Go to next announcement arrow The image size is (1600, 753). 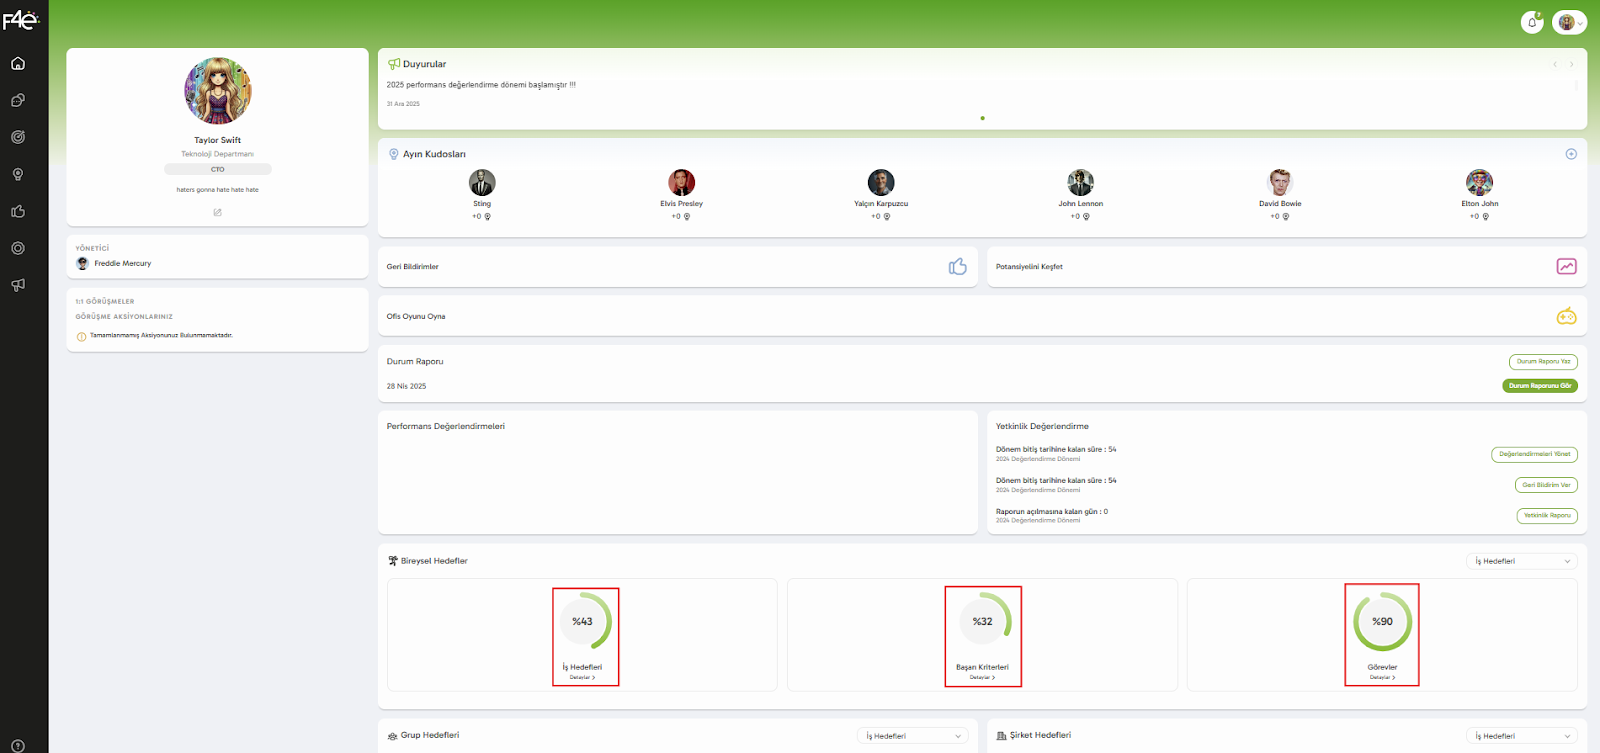1571,65
